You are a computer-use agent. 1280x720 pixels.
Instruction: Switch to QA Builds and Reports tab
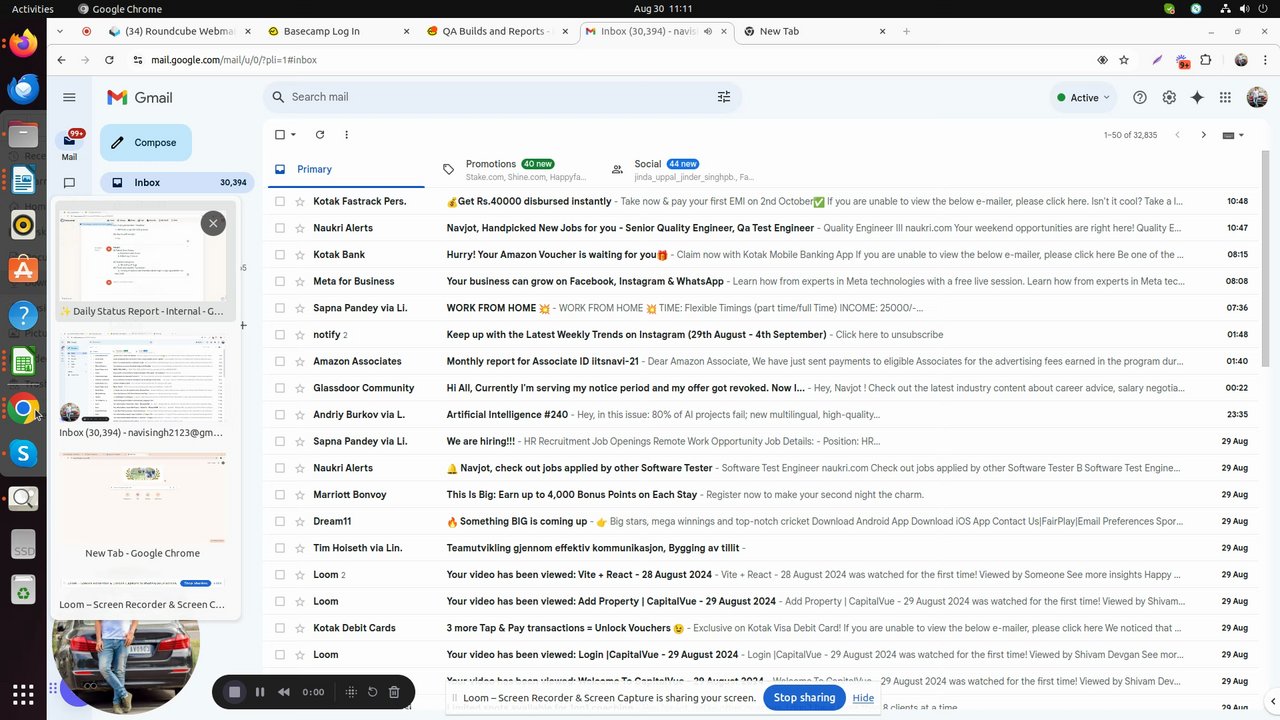click(x=498, y=31)
